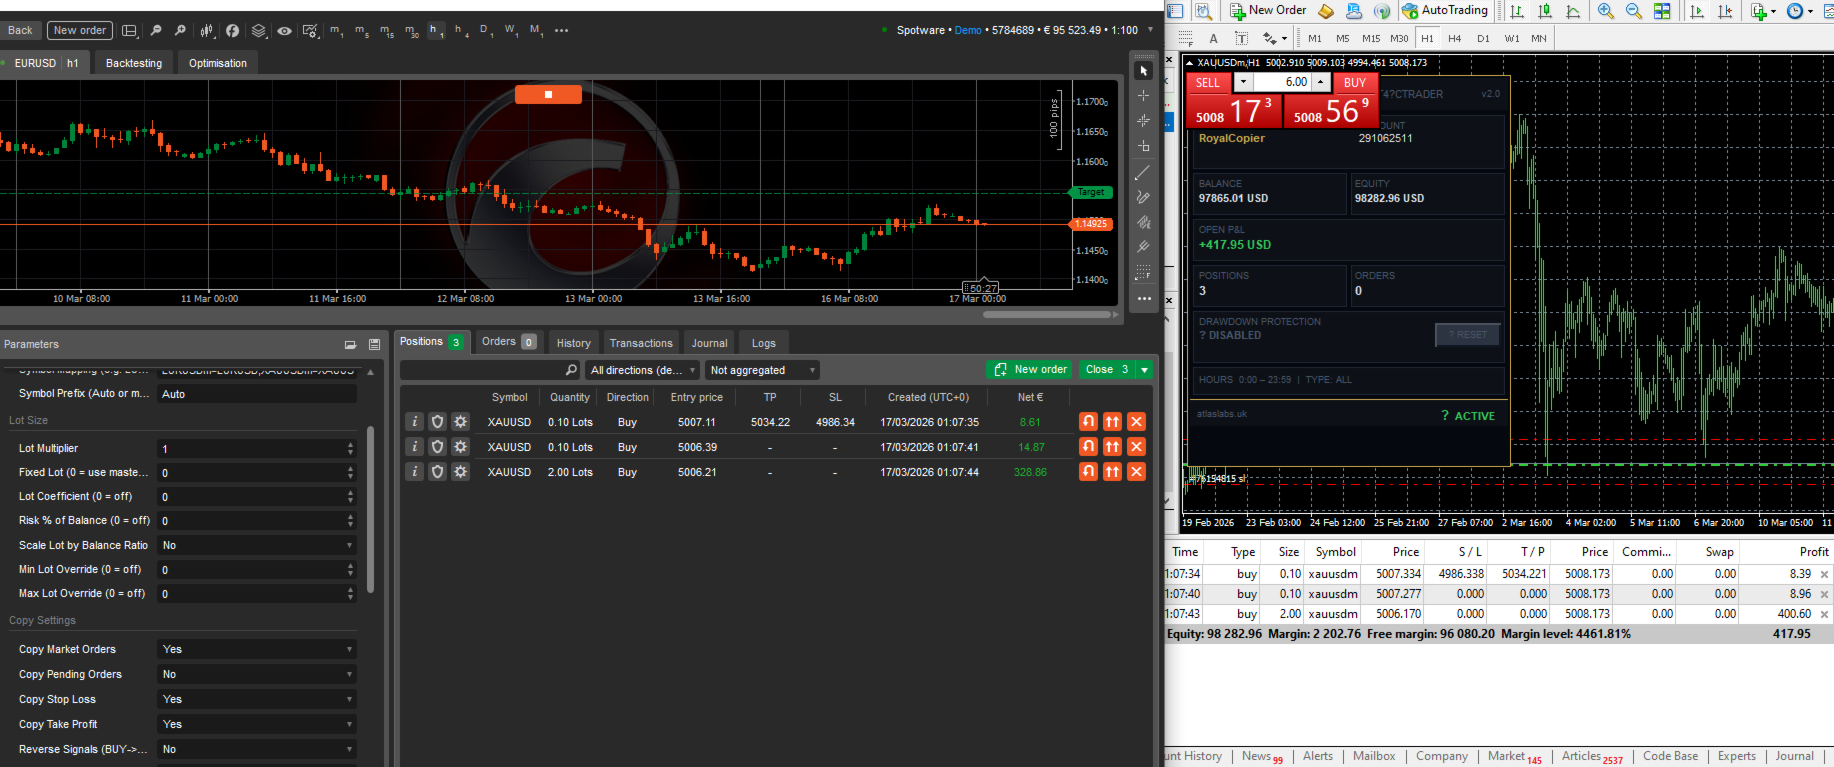Screen dimensions: 1834x767
Task: Select MetaTrader line chart icon
Action: (x=1573, y=11)
